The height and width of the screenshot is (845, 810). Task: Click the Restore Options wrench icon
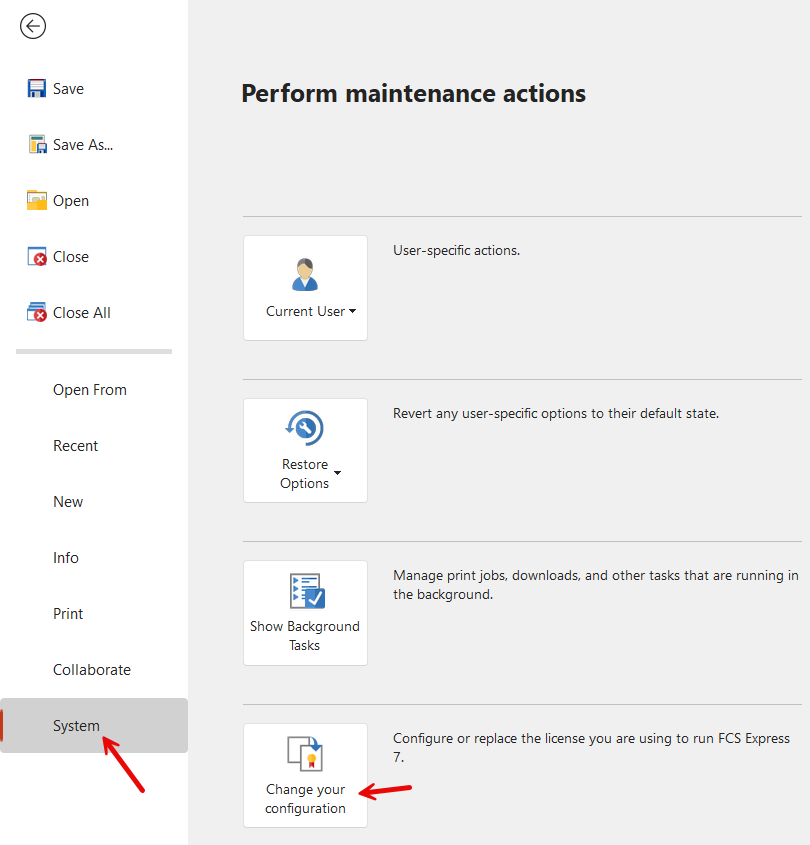coord(305,428)
